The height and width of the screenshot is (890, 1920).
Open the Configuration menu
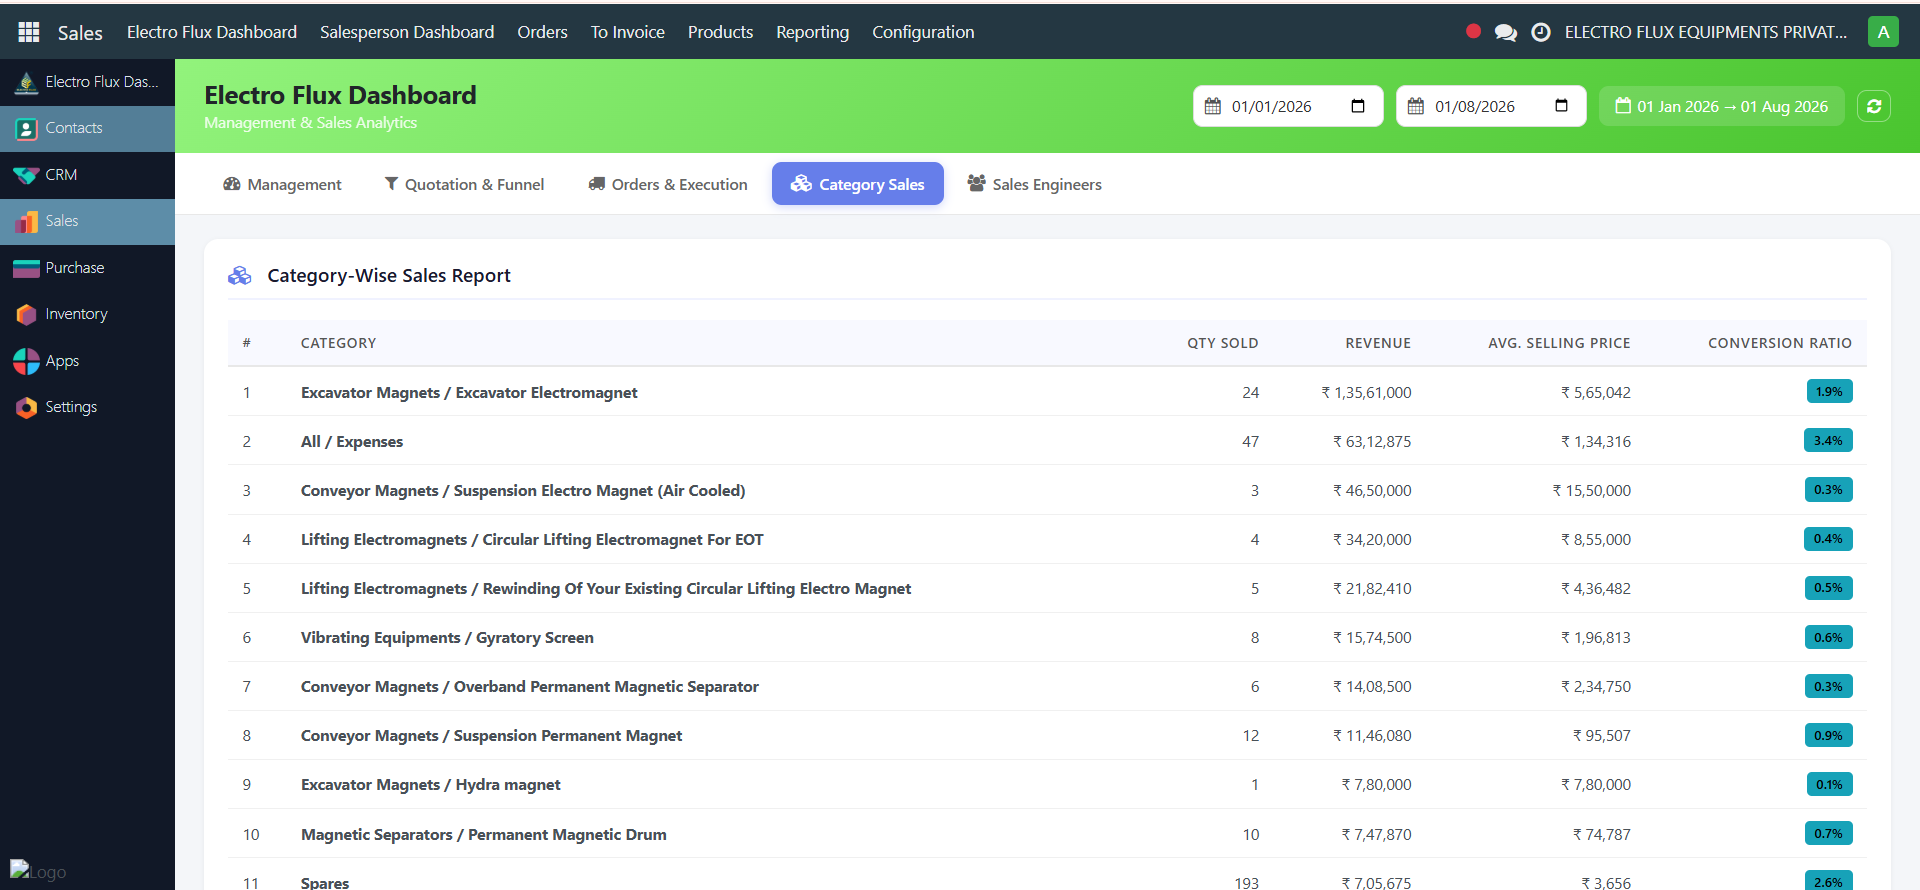[923, 32]
